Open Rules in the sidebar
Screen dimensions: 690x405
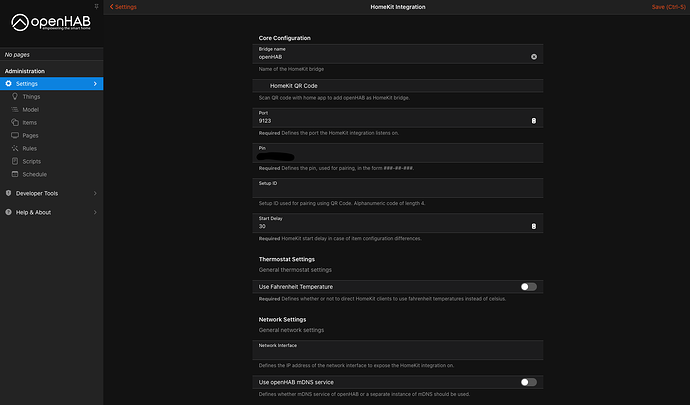pyautogui.click(x=51, y=148)
